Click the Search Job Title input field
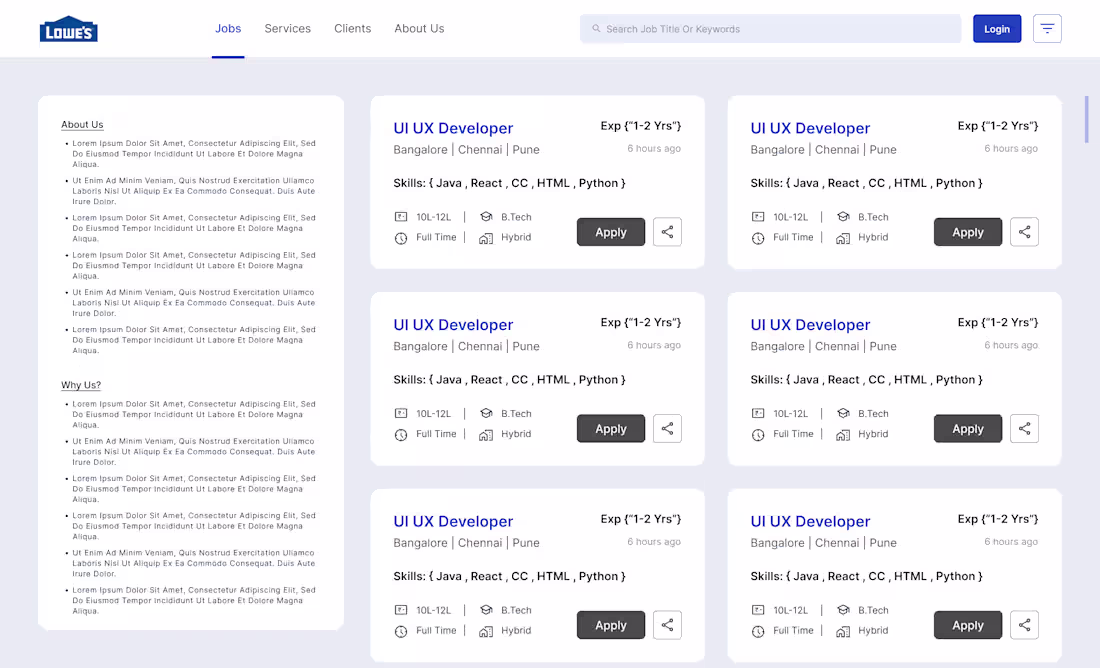 tap(770, 28)
